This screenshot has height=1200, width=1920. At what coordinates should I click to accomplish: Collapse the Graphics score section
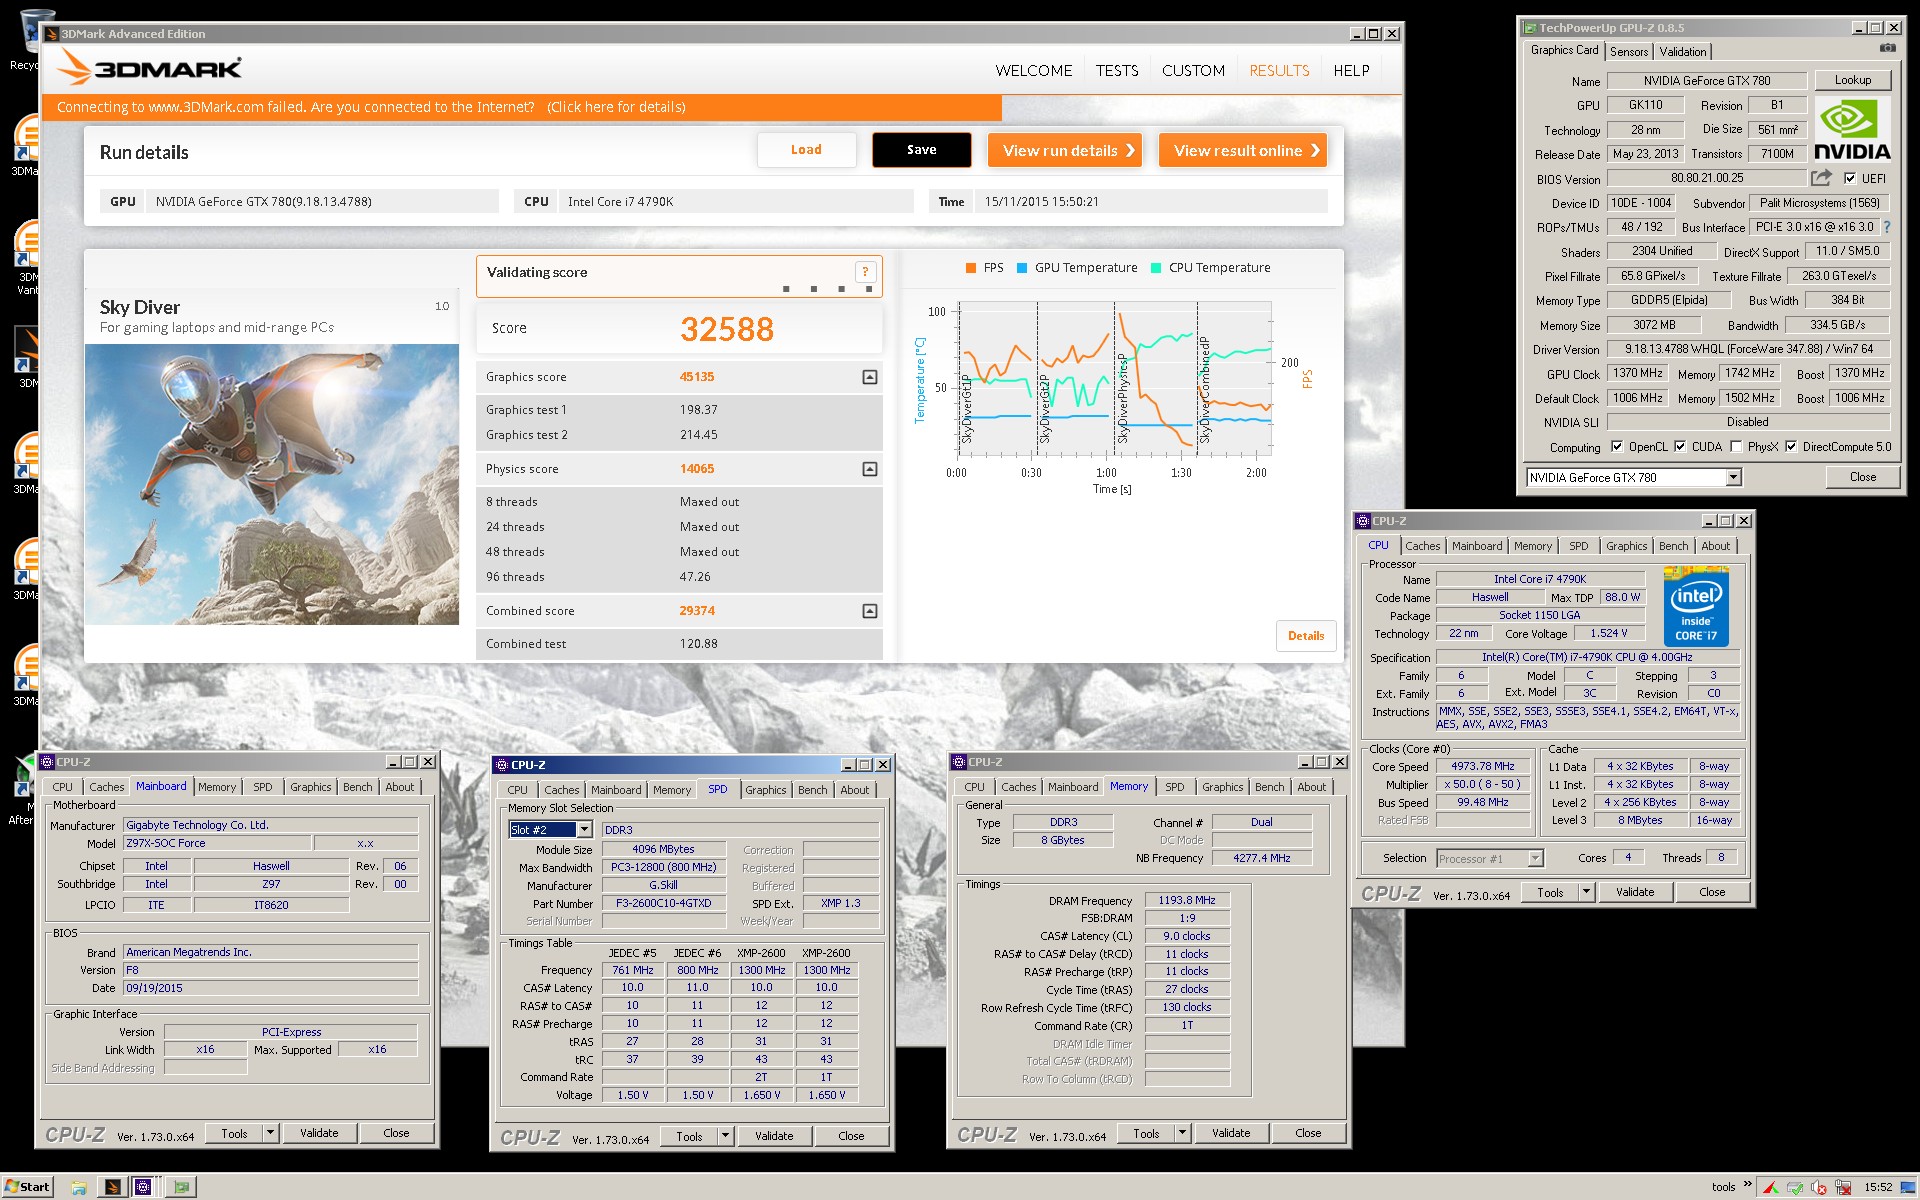pyautogui.click(x=870, y=377)
